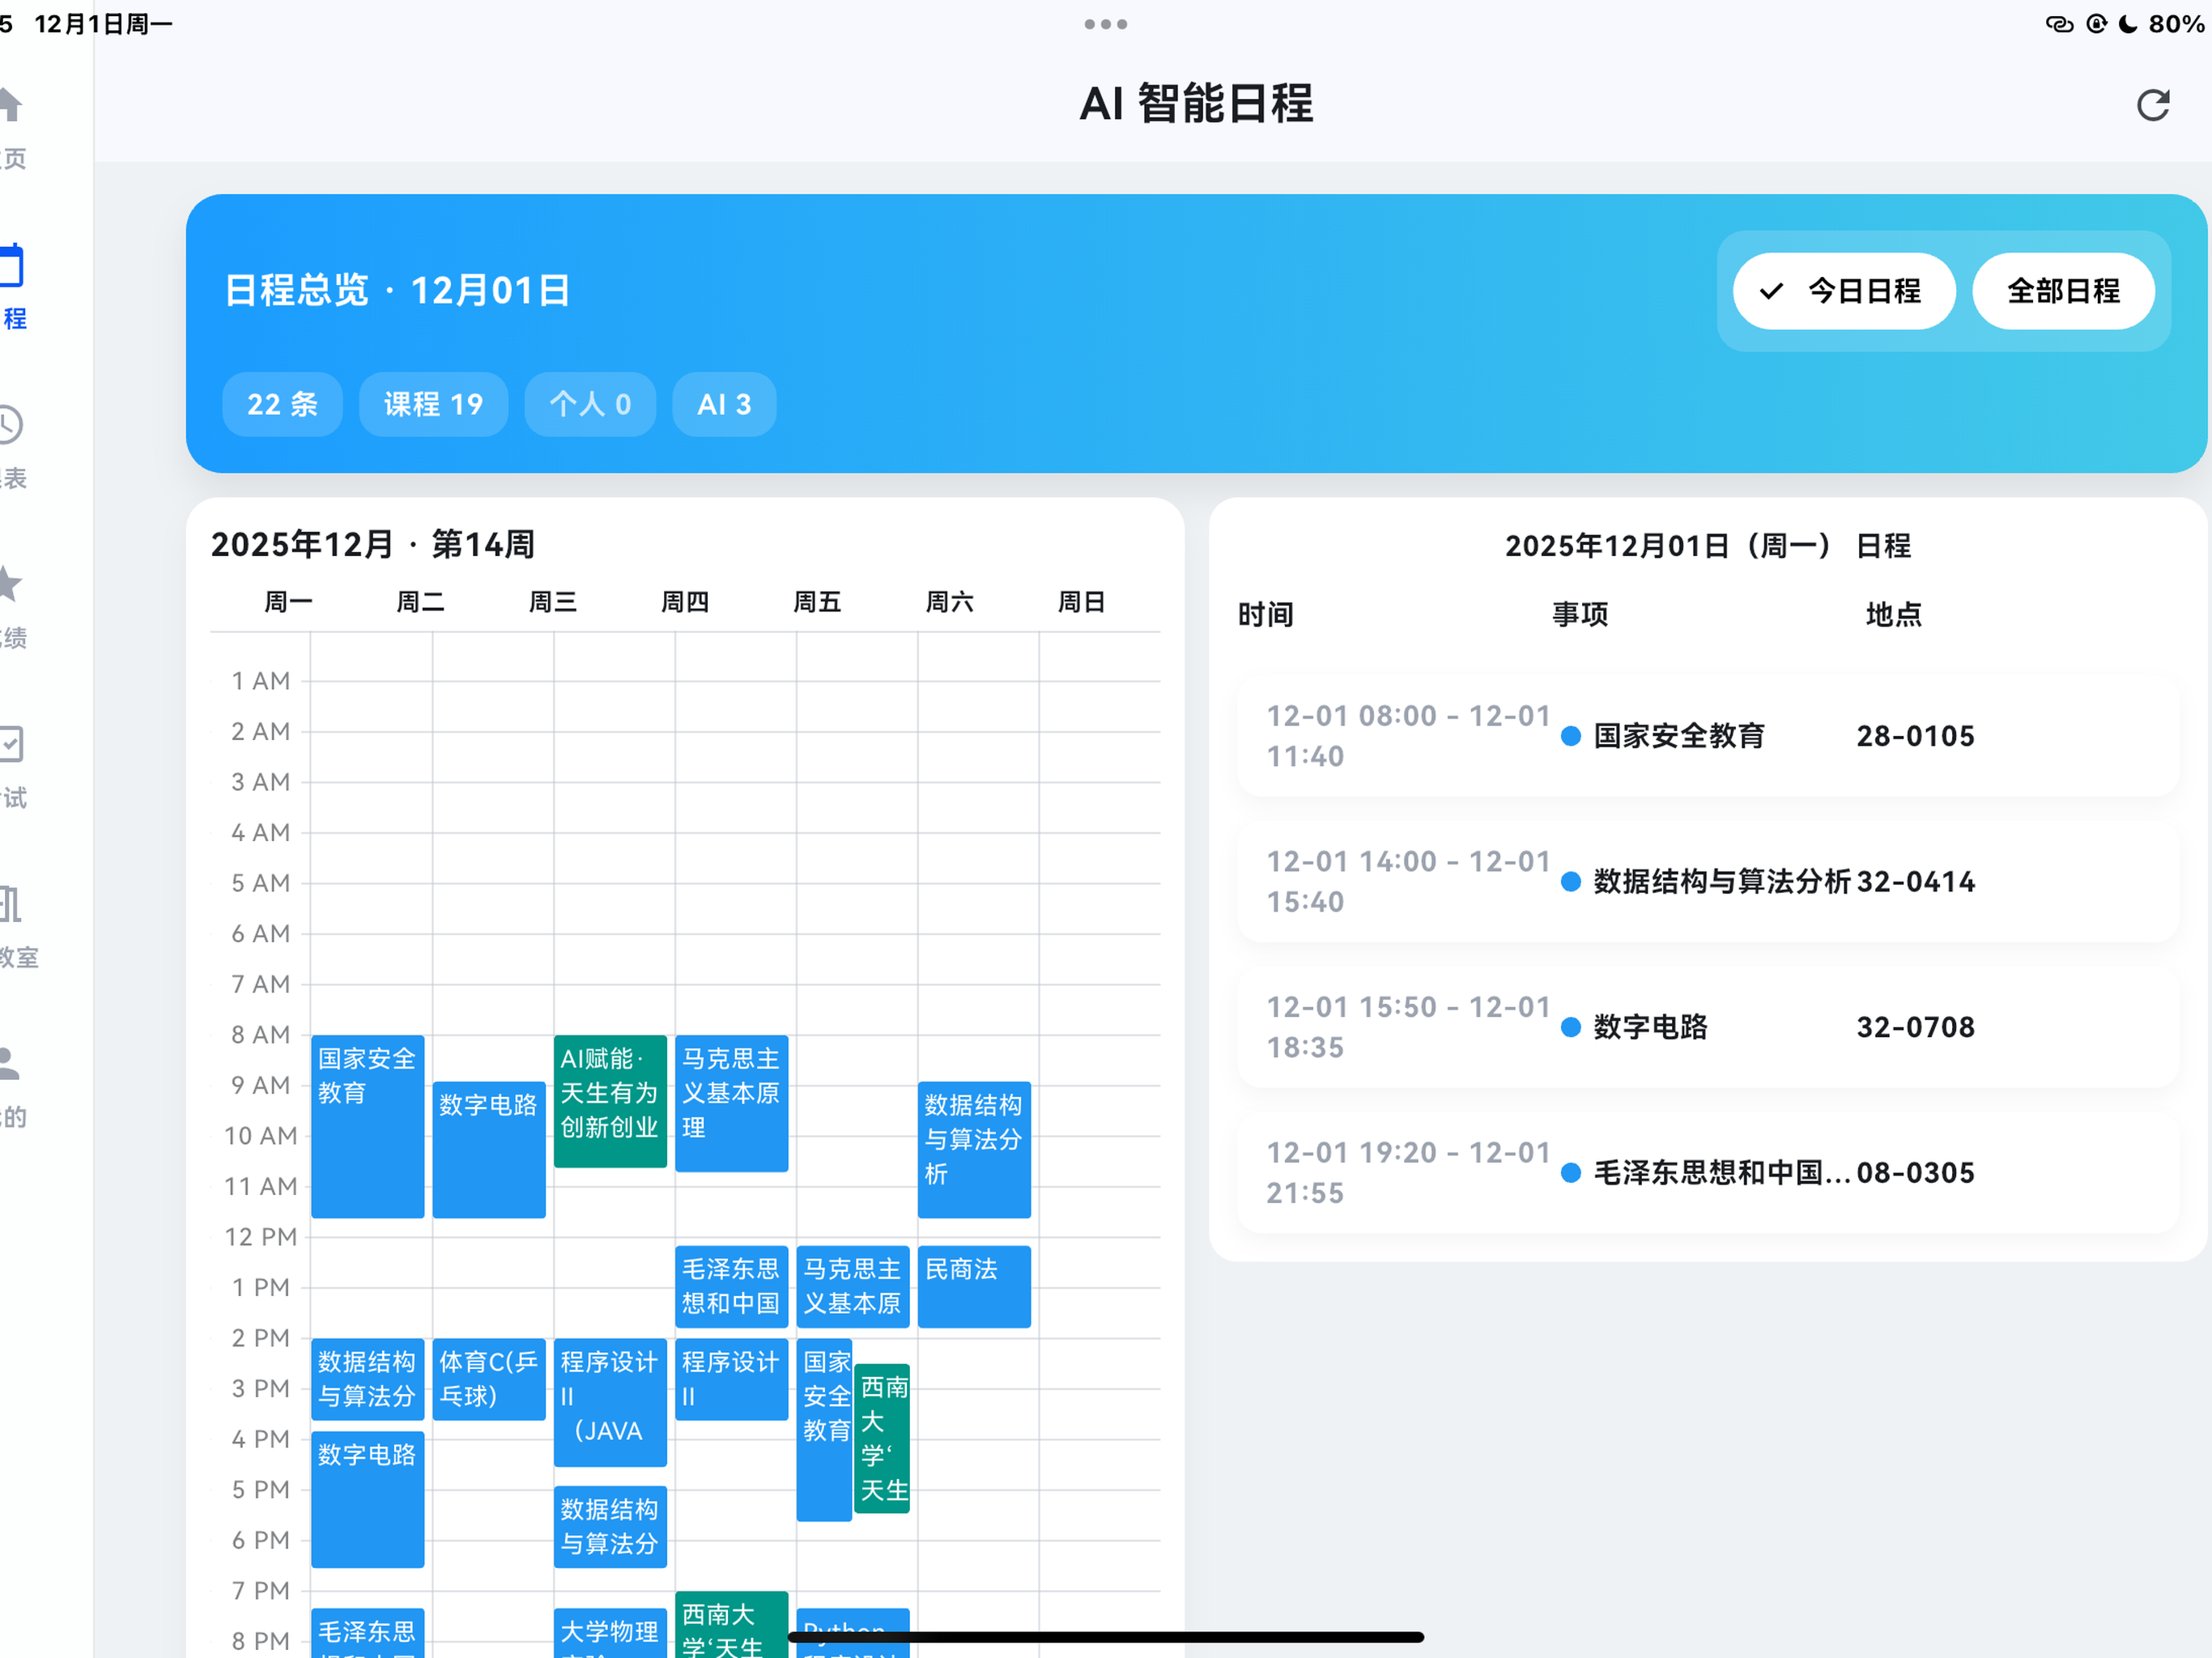The height and width of the screenshot is (1658, 2212).
Task: Tap the battery 80% status indicator
Action: point(2176,23)
